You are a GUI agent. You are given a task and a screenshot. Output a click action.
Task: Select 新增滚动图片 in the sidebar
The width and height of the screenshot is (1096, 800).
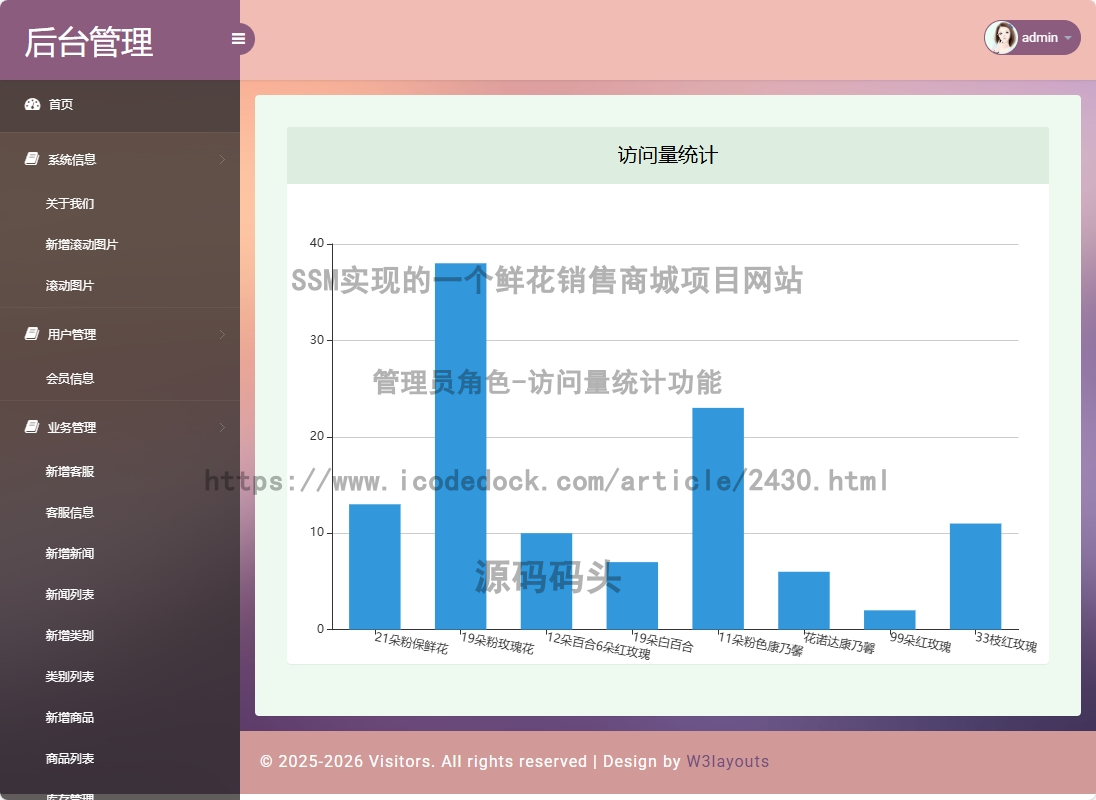pos(82,245)
